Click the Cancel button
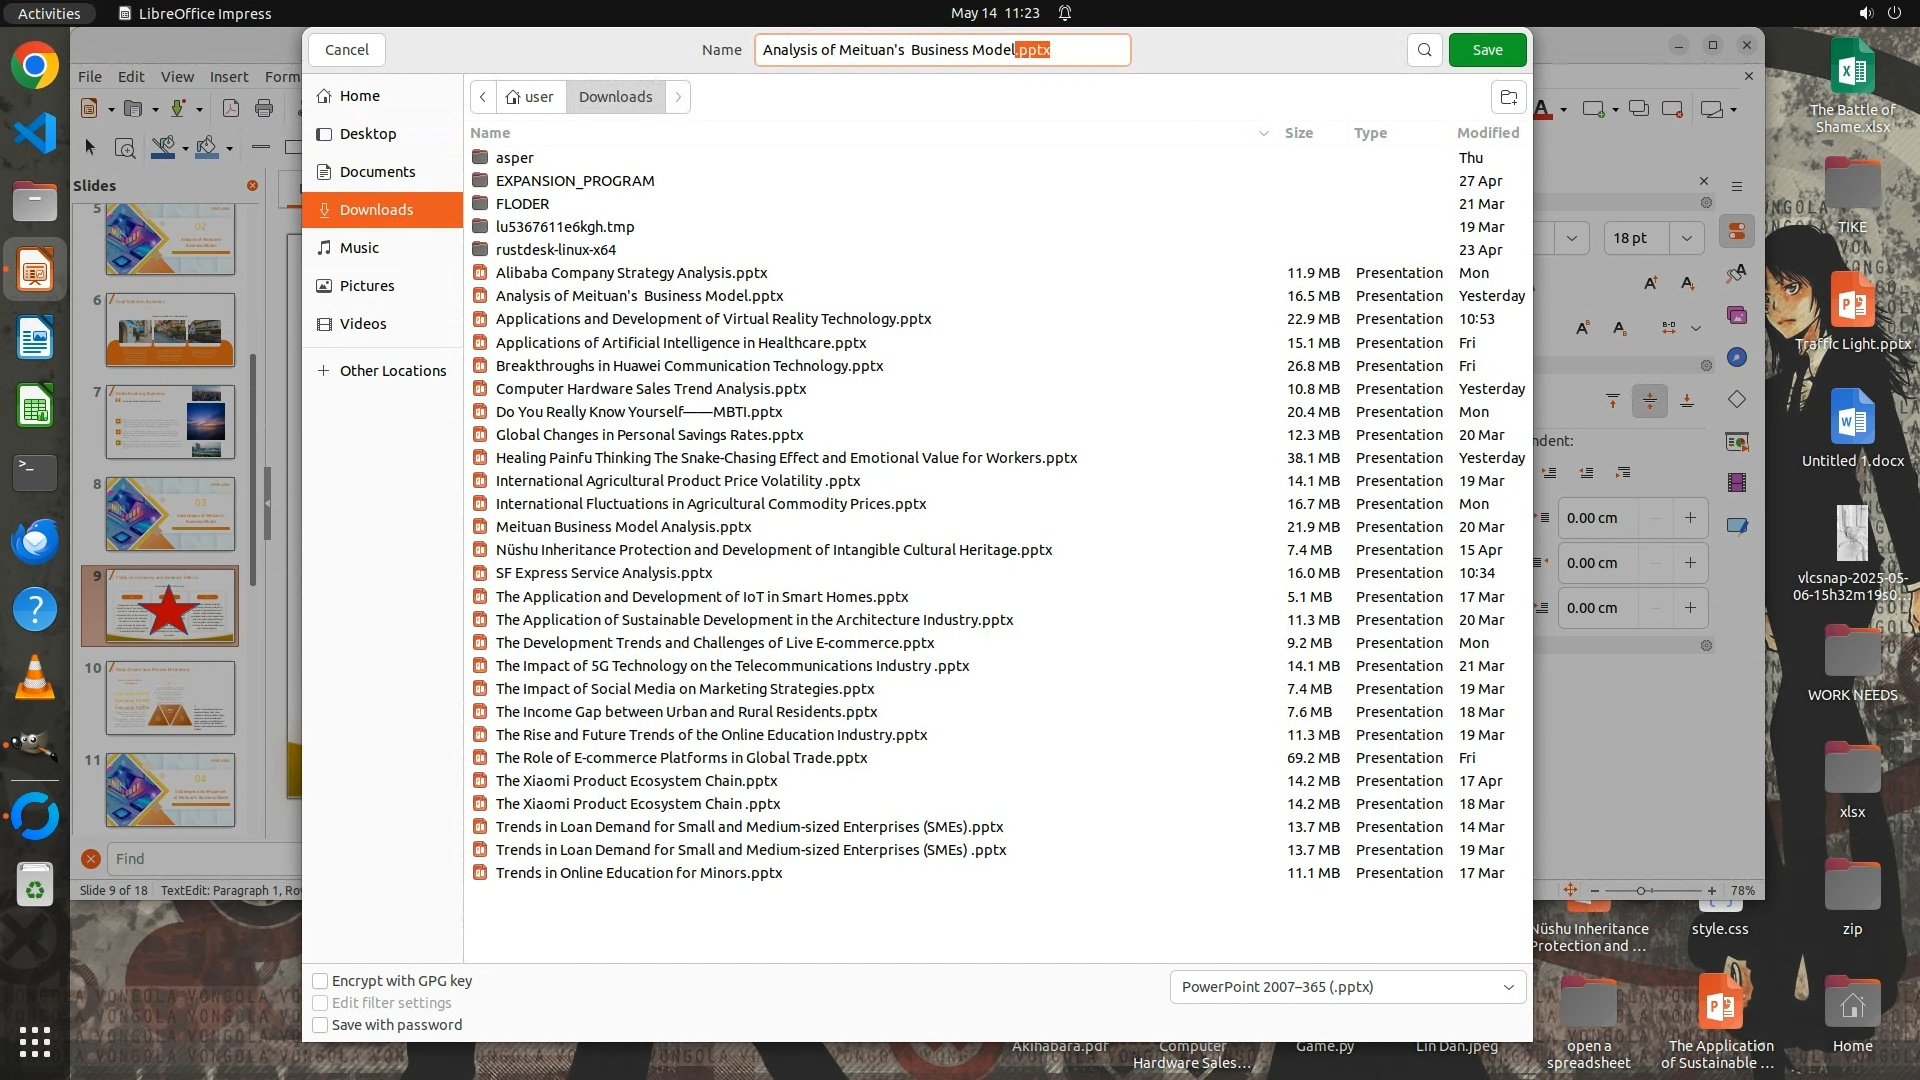 coord(346,50)
